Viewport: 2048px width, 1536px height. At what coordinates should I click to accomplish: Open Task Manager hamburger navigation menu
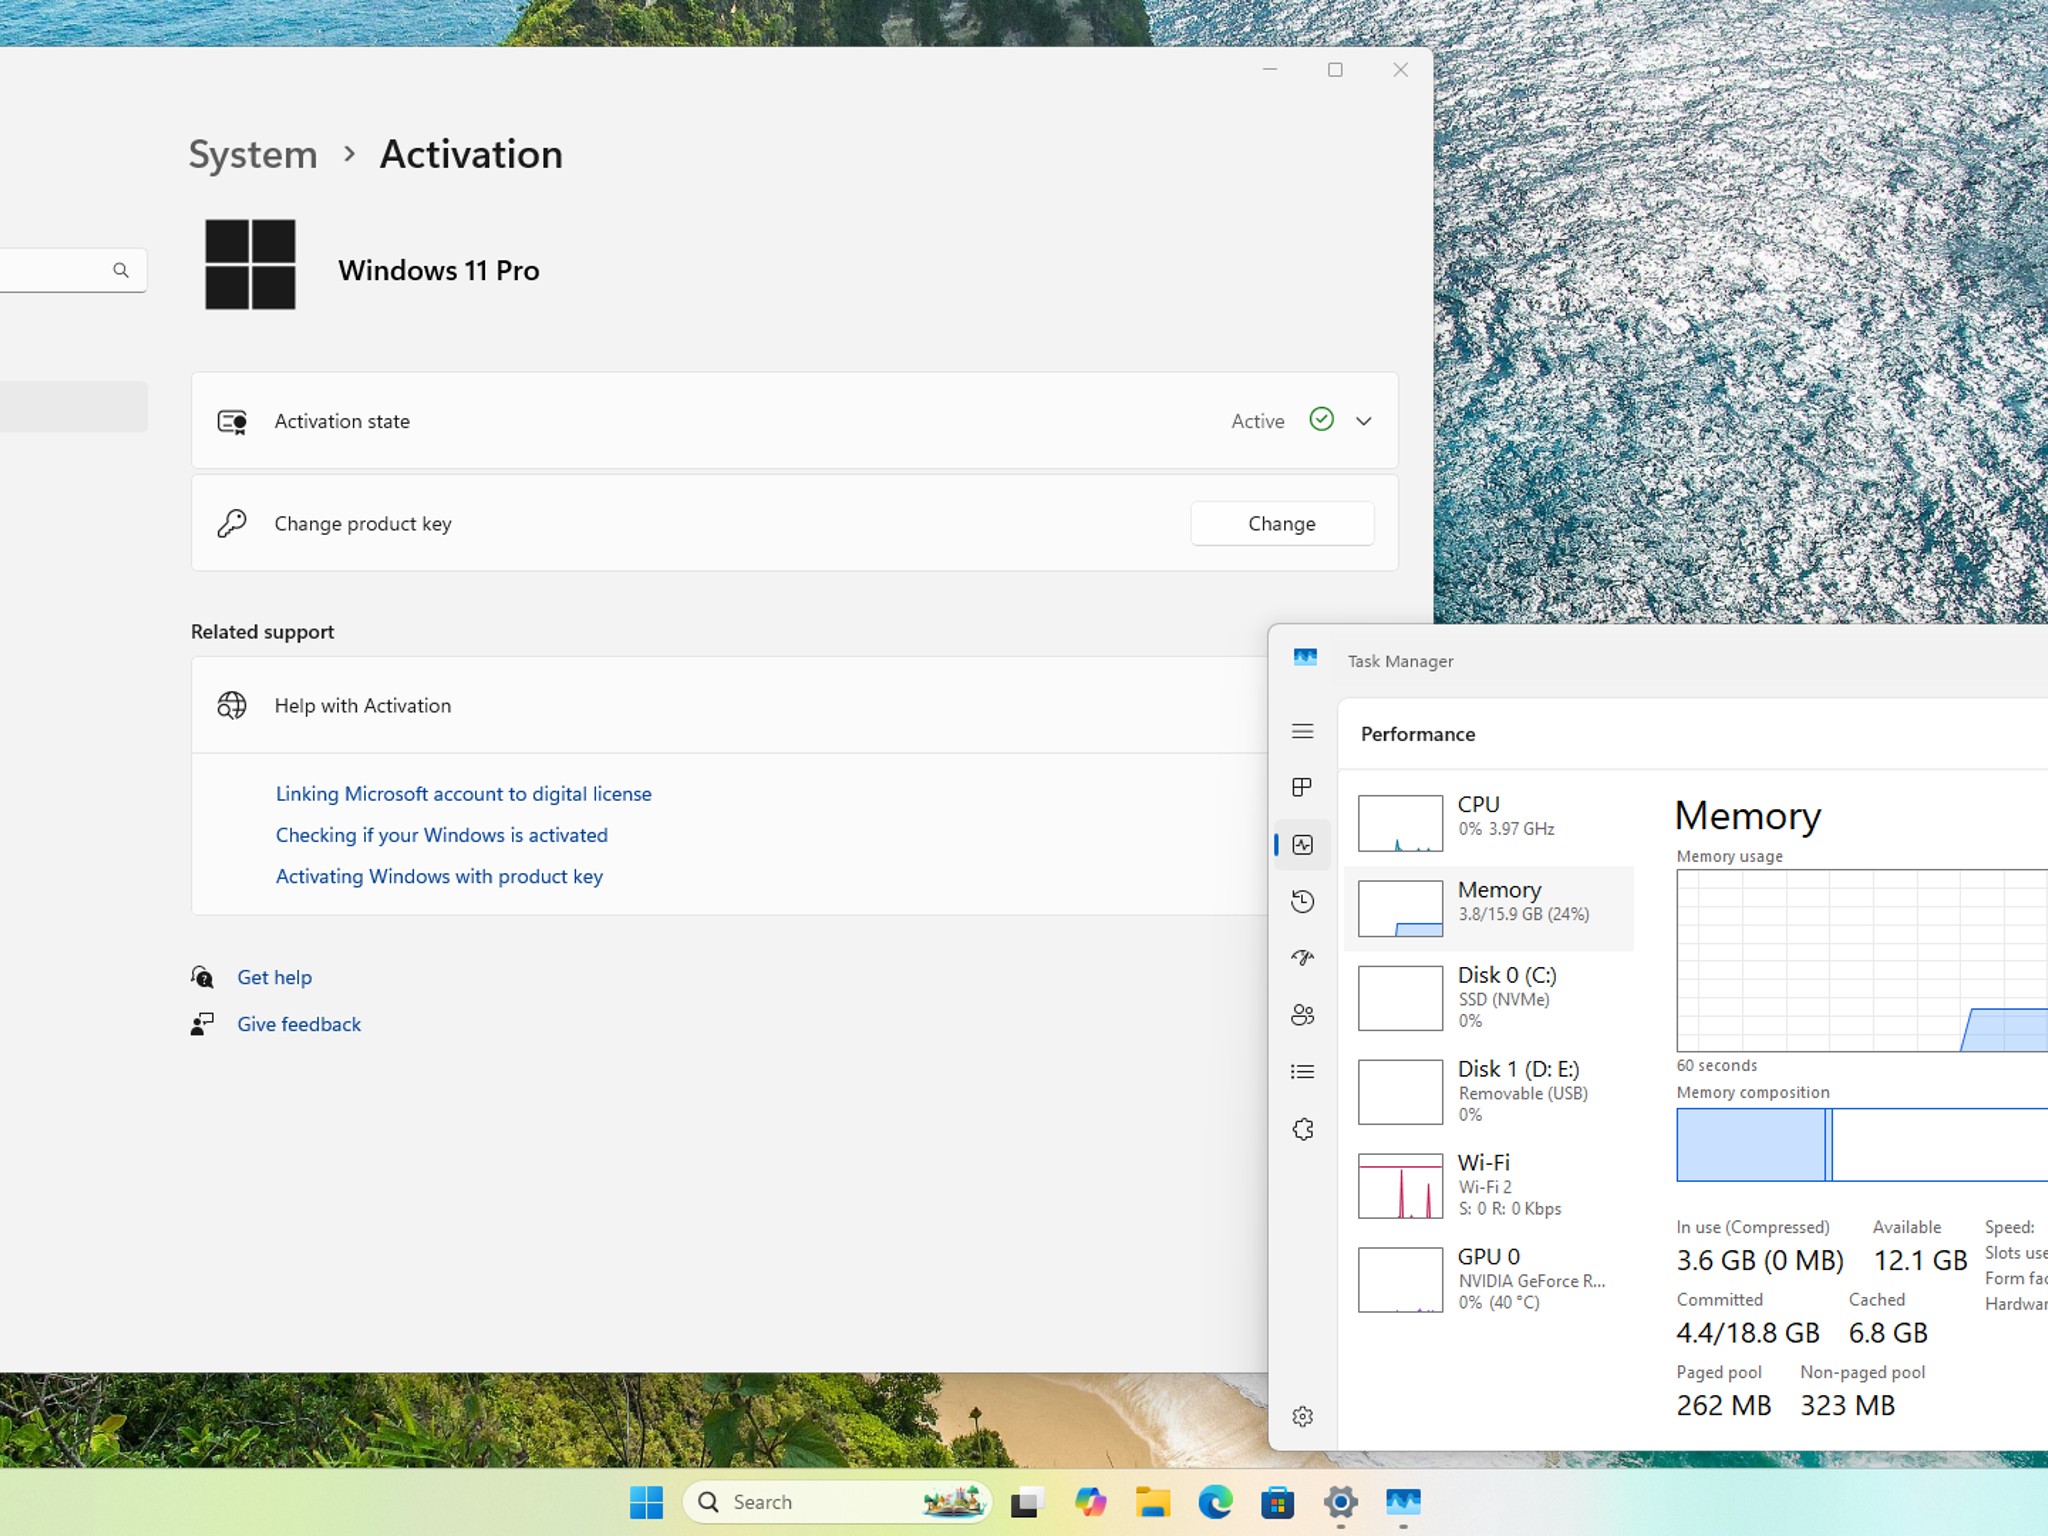click(x=1302, y=731)
